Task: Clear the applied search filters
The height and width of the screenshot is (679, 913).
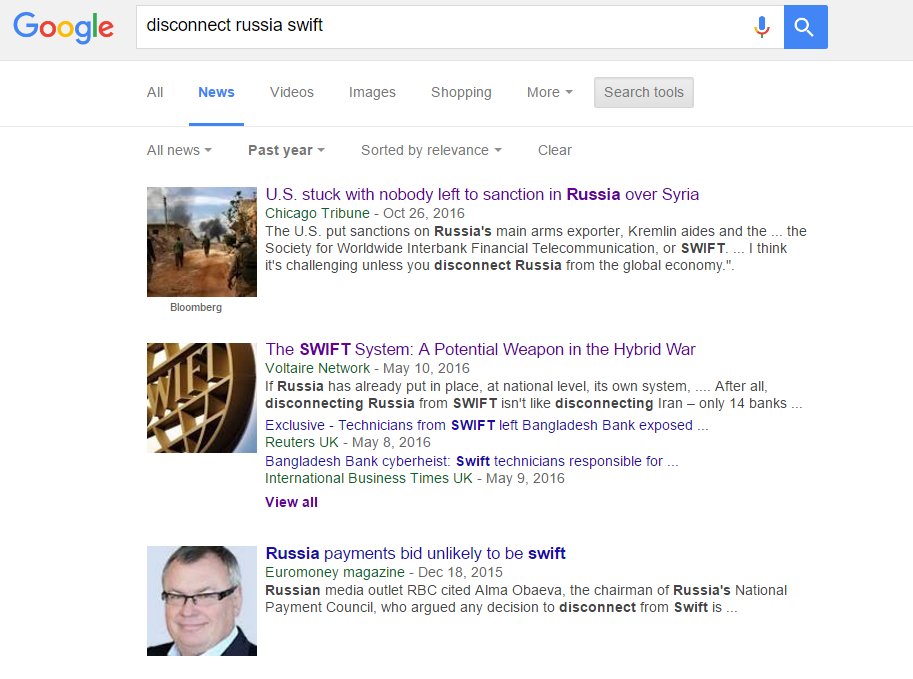Action: tap(554, 150)
